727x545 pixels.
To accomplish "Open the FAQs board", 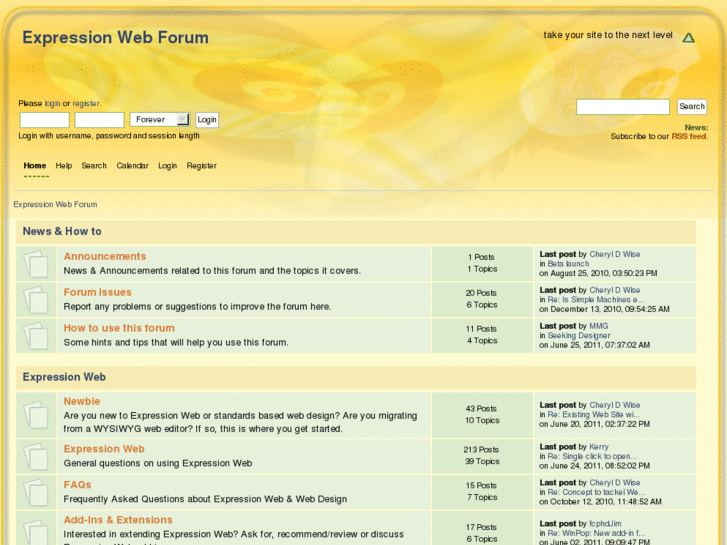I will (x=77, y=485).
